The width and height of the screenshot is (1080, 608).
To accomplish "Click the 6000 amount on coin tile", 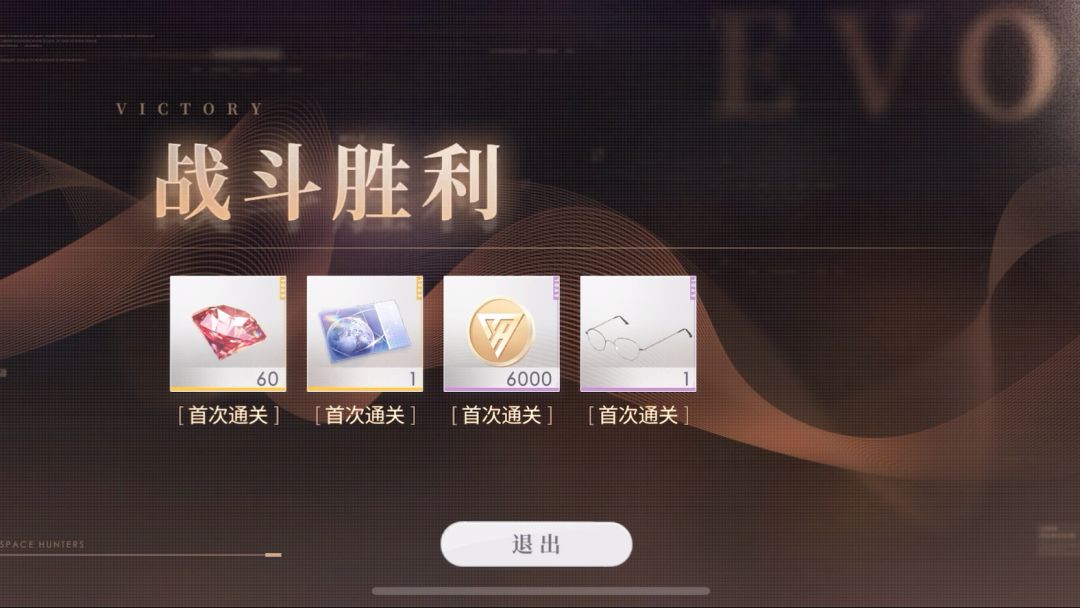I will point(529,379).
